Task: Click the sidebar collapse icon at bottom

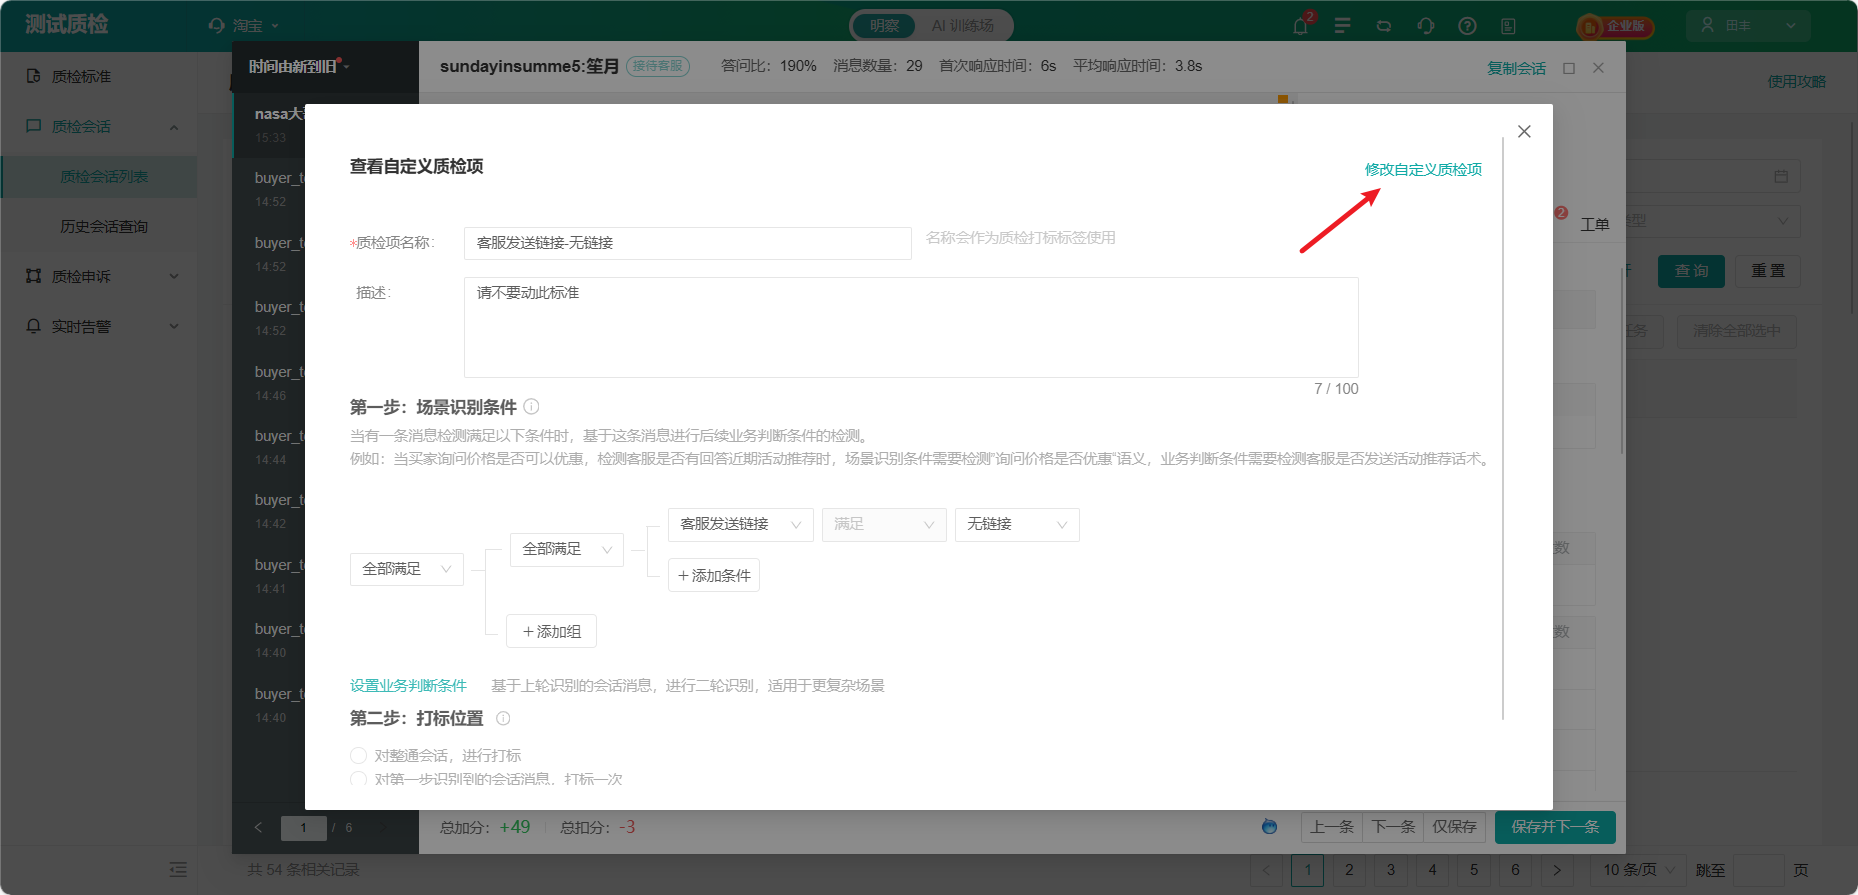Action: click(x=178, y=870)
